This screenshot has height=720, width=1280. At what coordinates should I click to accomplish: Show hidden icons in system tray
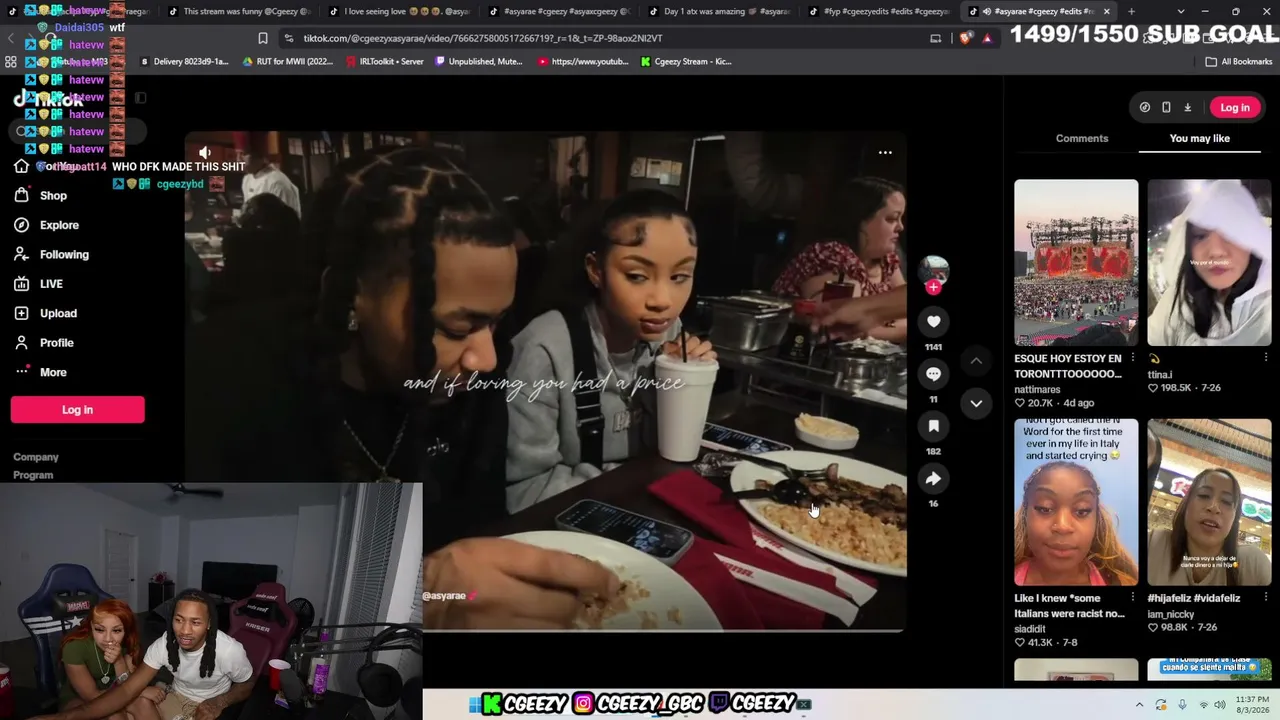(1139, 704)
